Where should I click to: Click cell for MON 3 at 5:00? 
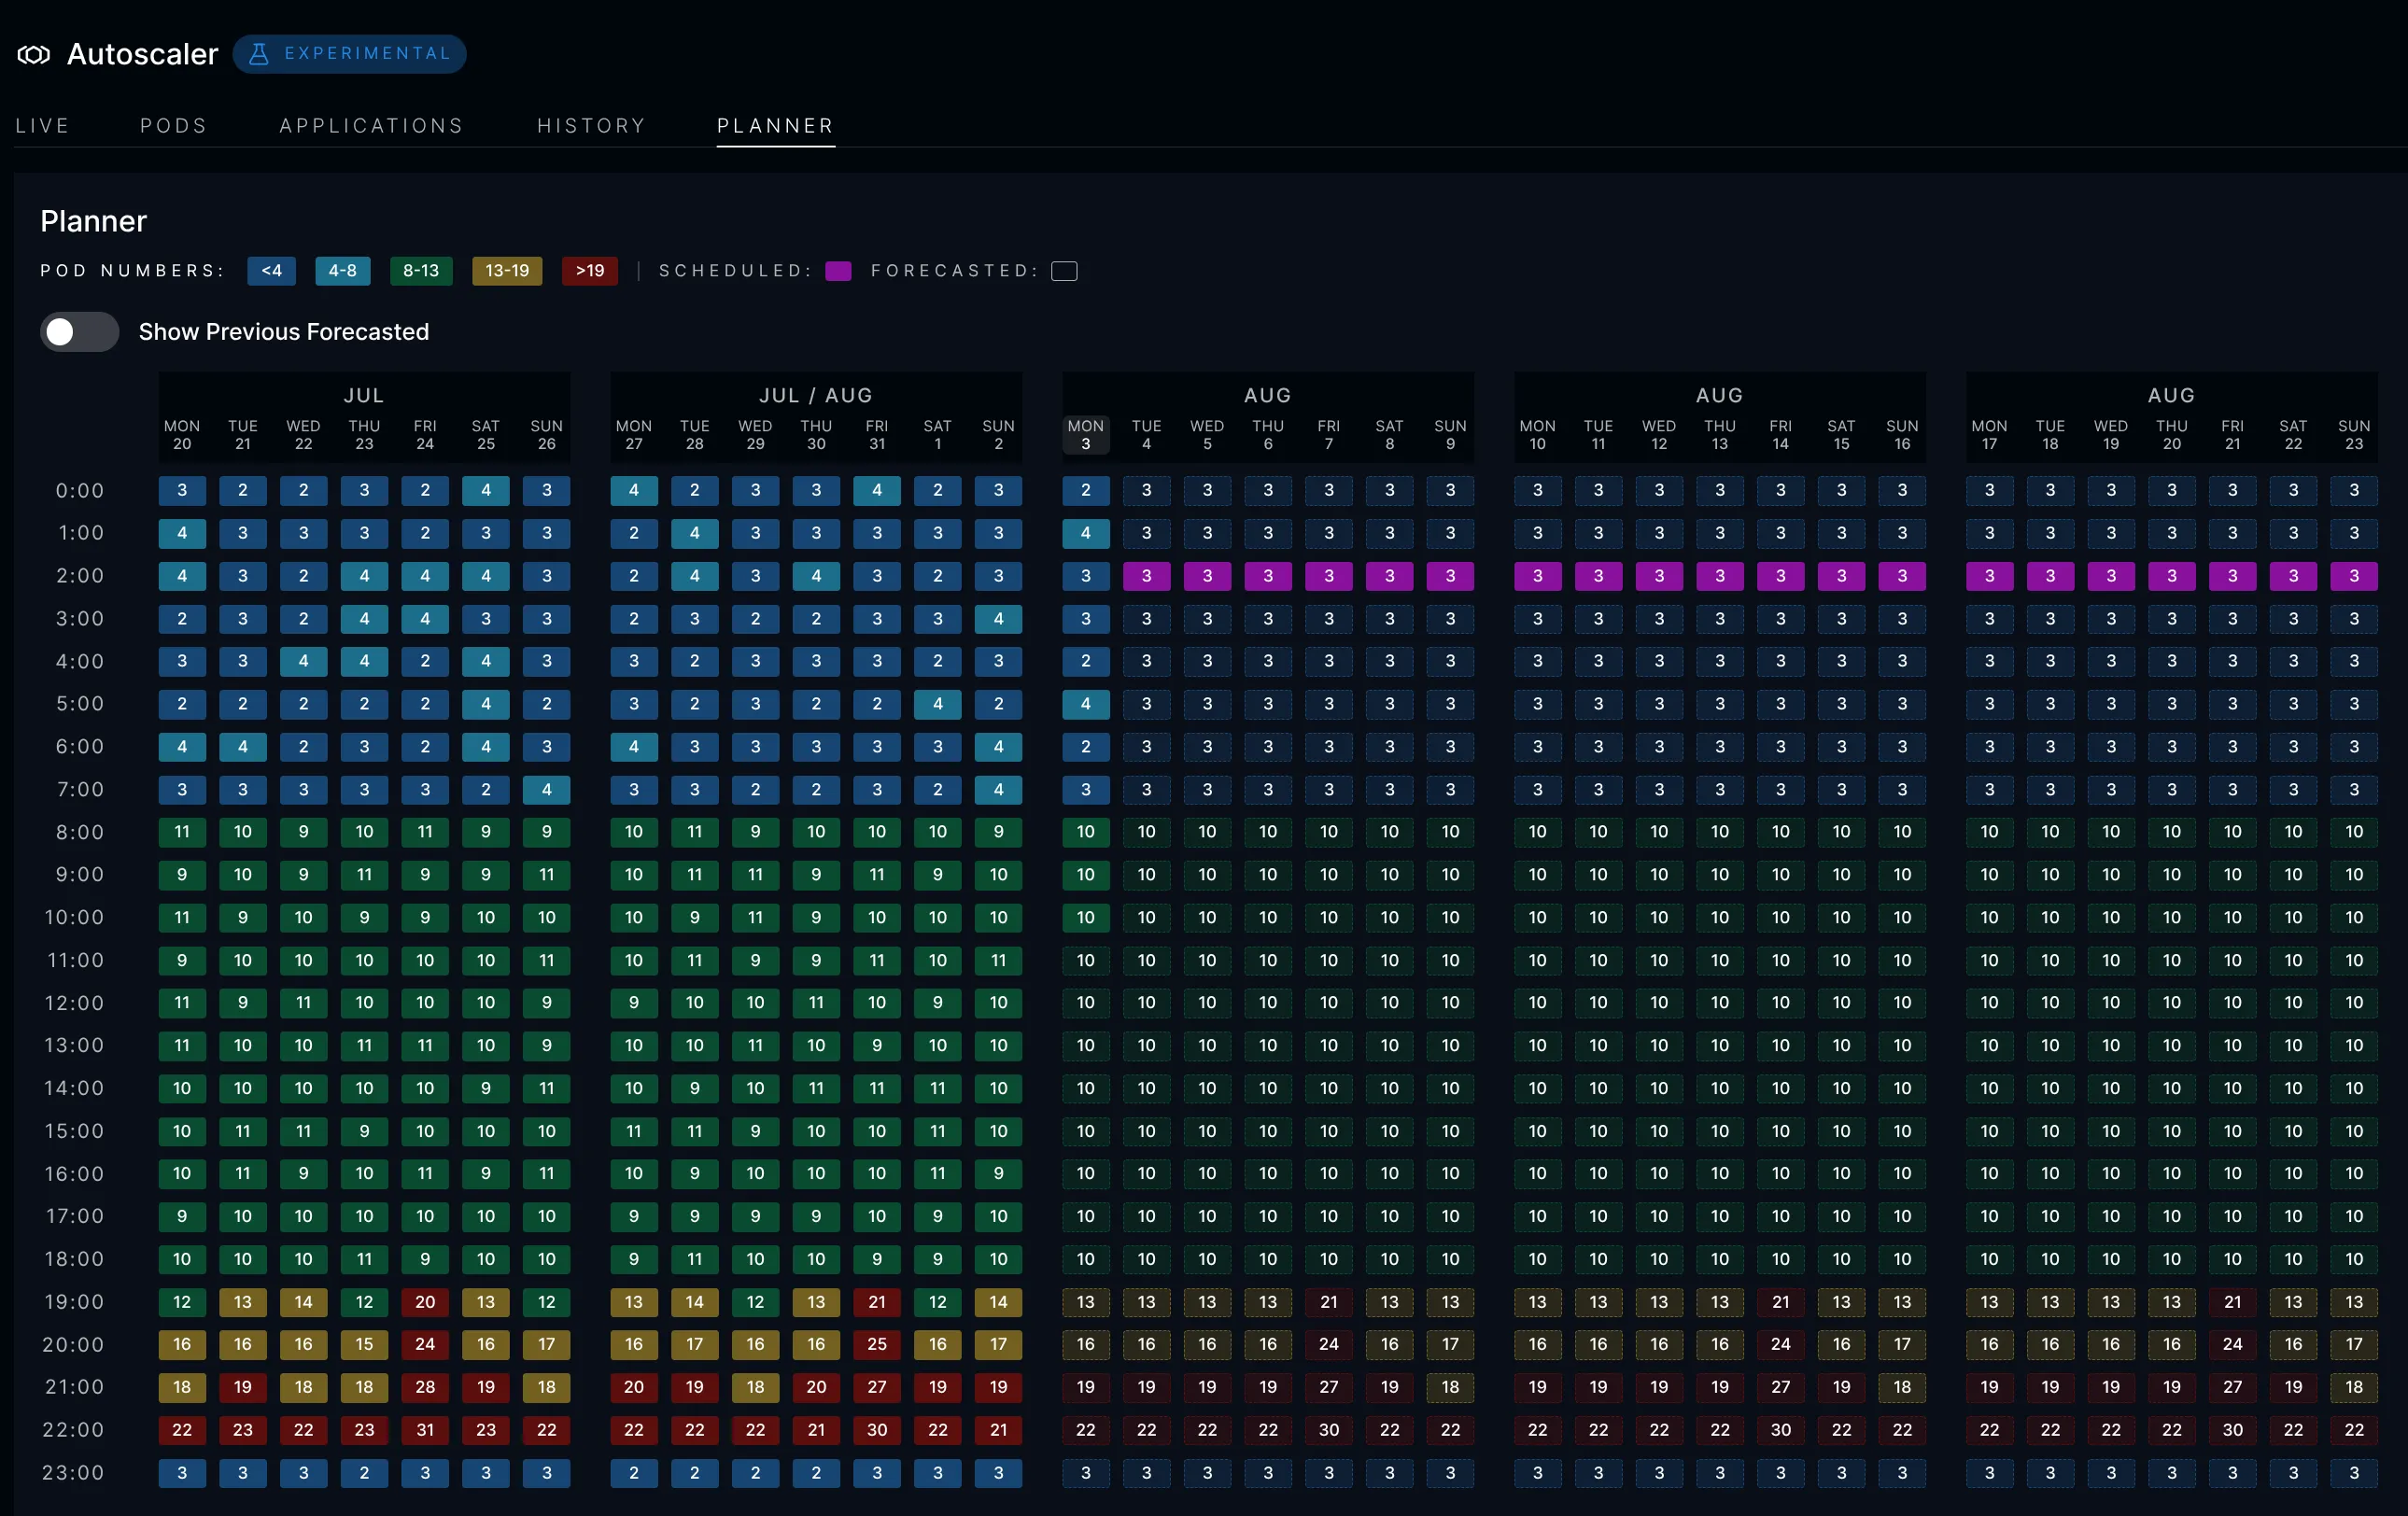click(x=1085, y=704)
